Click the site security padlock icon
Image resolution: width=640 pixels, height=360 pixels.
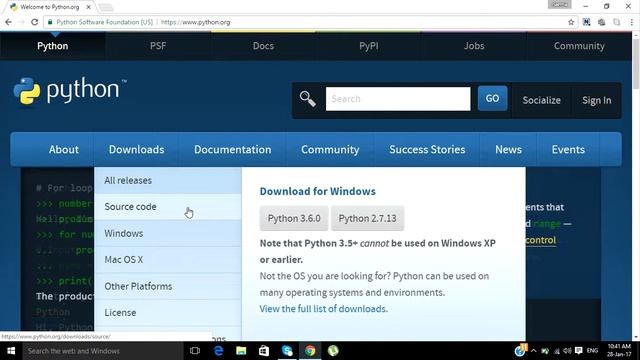(50, 22)
